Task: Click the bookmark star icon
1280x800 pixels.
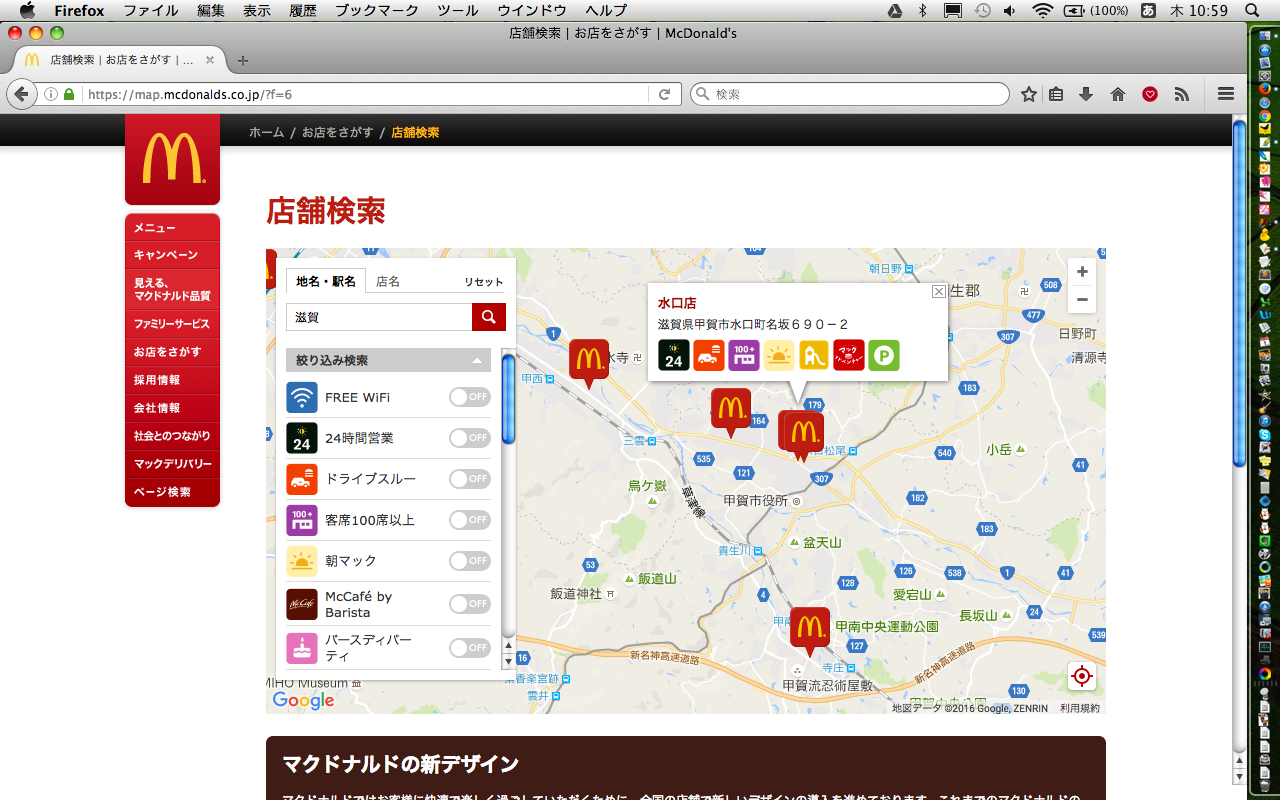Action: [x=1029, y=94]
